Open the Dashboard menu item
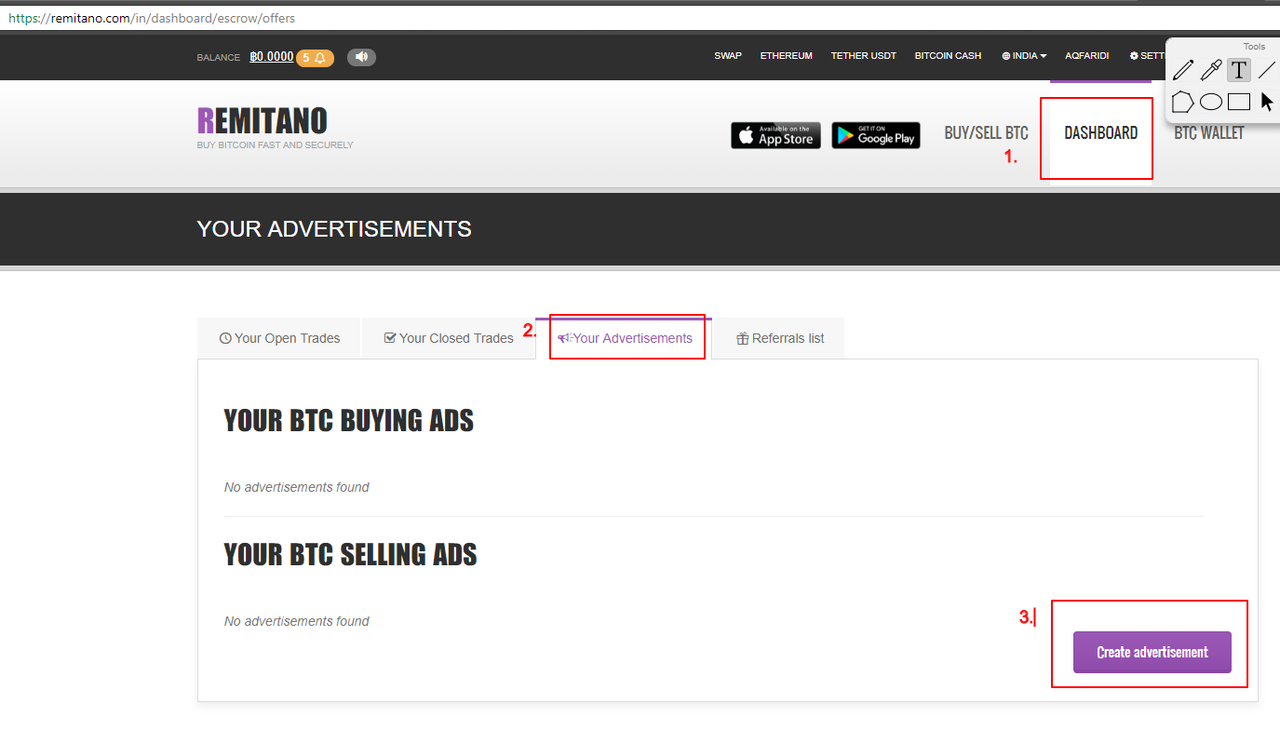Viewport: 1280px width, 747px height. tap(1101, 133)
